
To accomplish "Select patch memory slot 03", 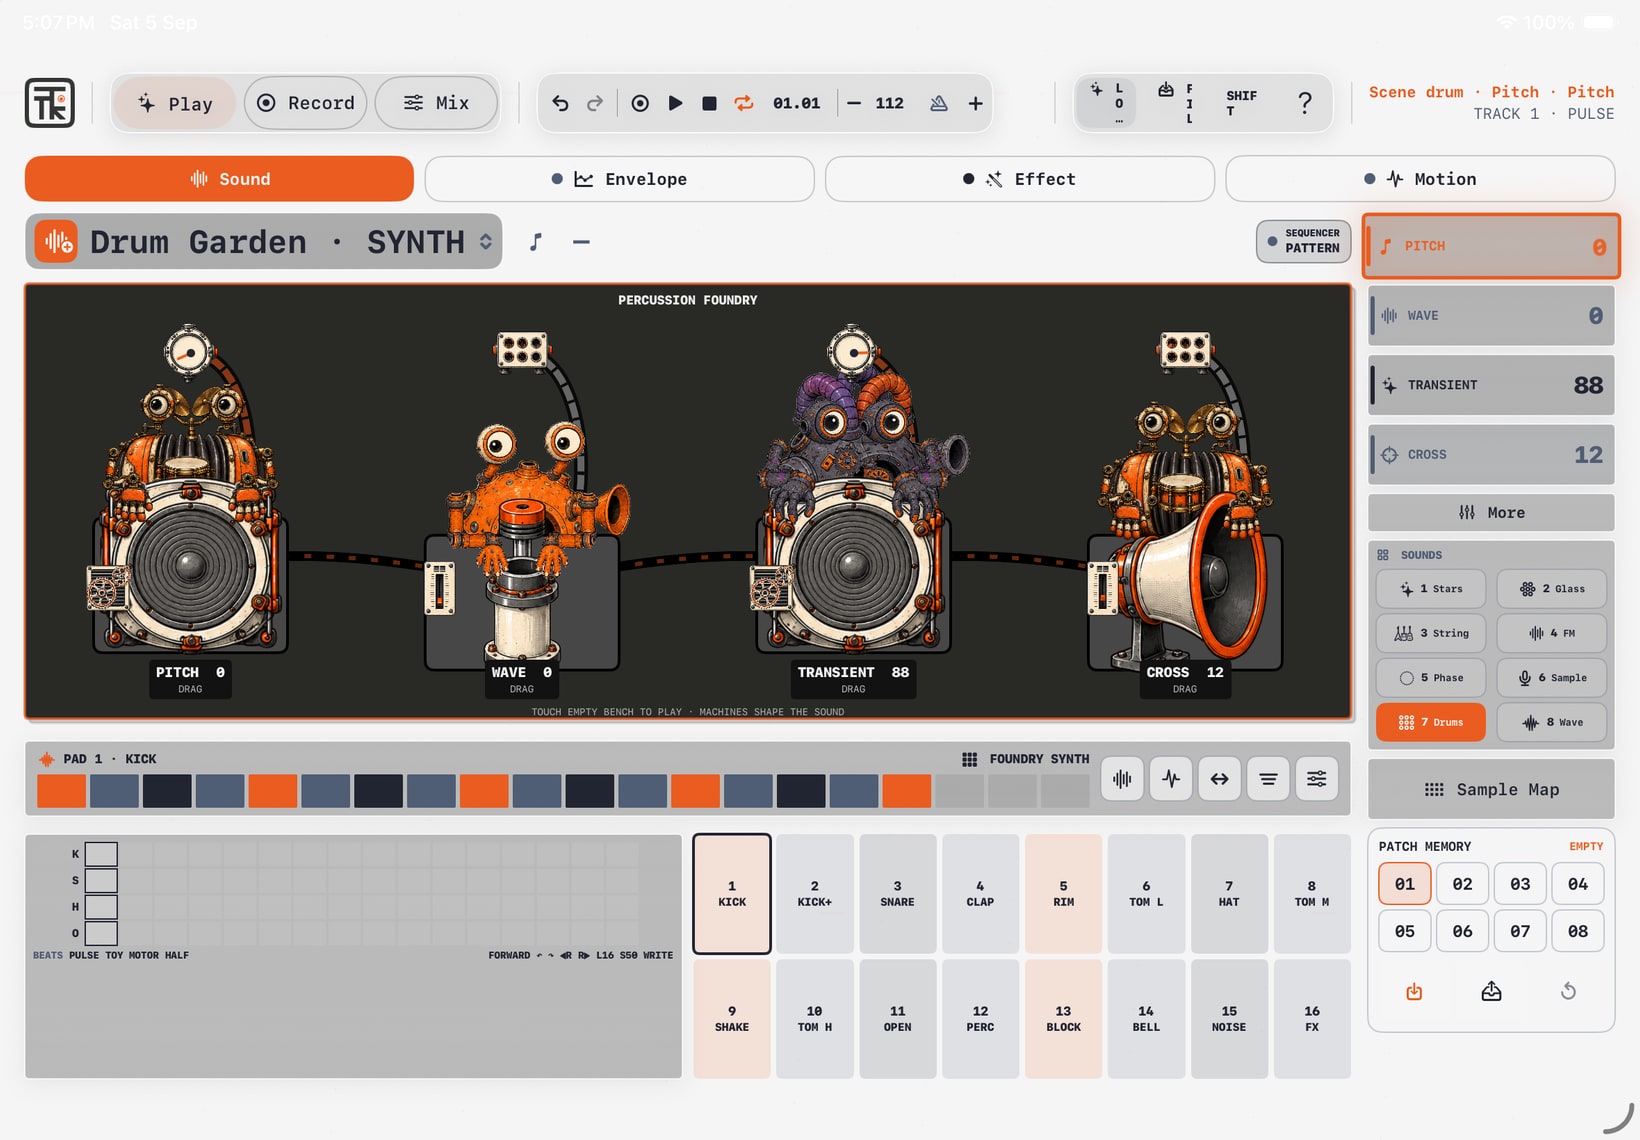I will coord(1520,884).
